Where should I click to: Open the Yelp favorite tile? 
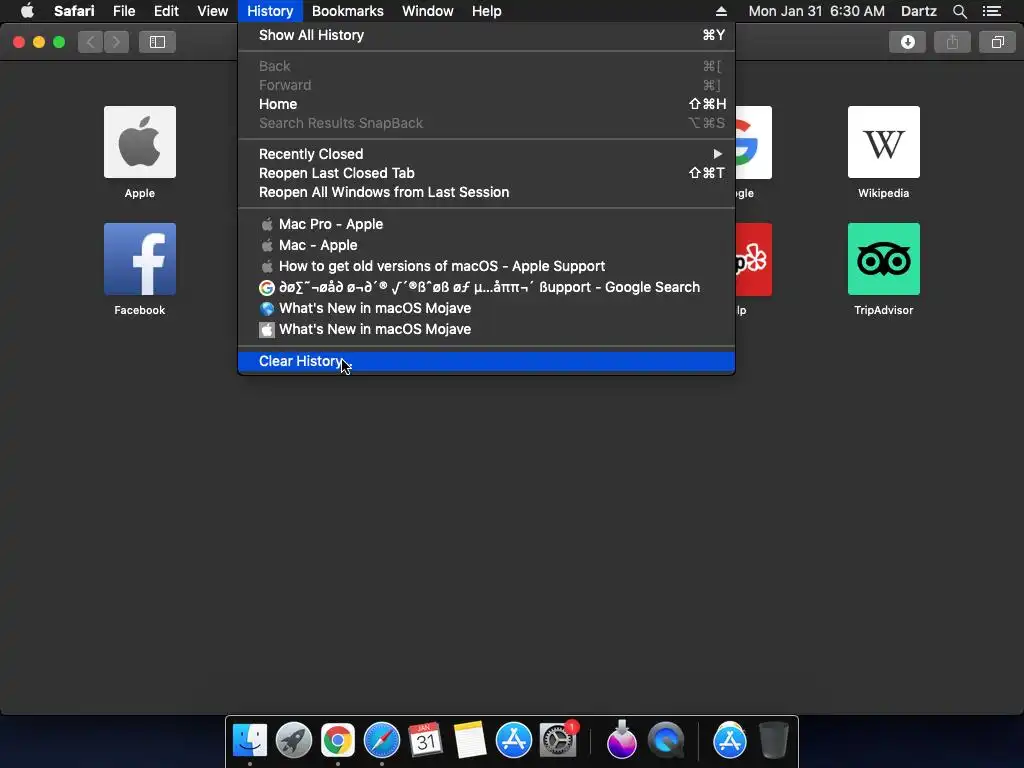point(754,259)
